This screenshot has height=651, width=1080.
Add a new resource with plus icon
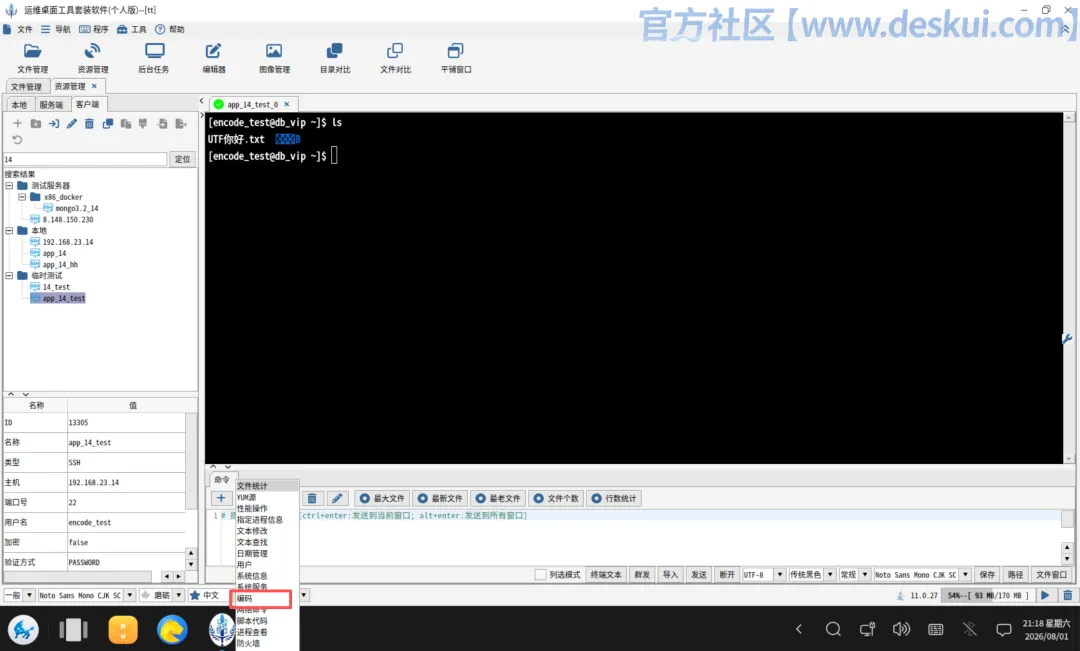tap(17, 123)
